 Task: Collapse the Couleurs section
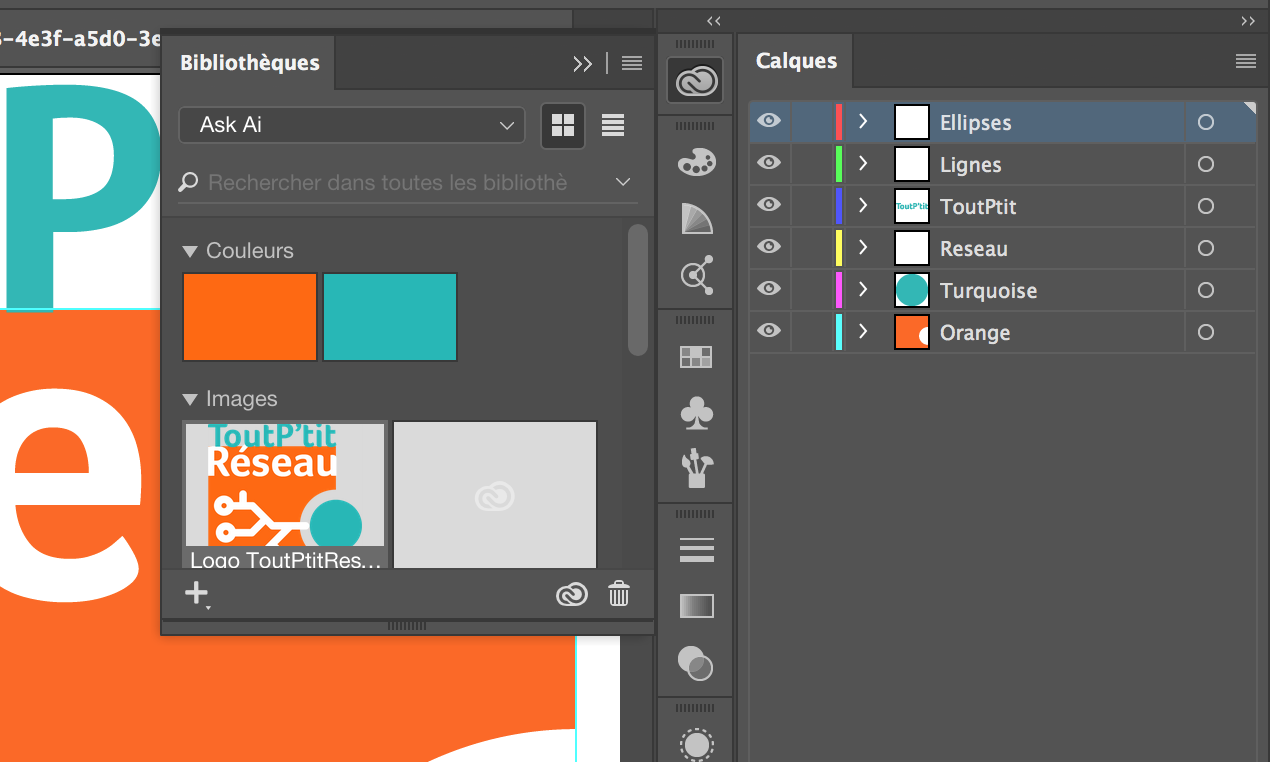coord(191,250)
